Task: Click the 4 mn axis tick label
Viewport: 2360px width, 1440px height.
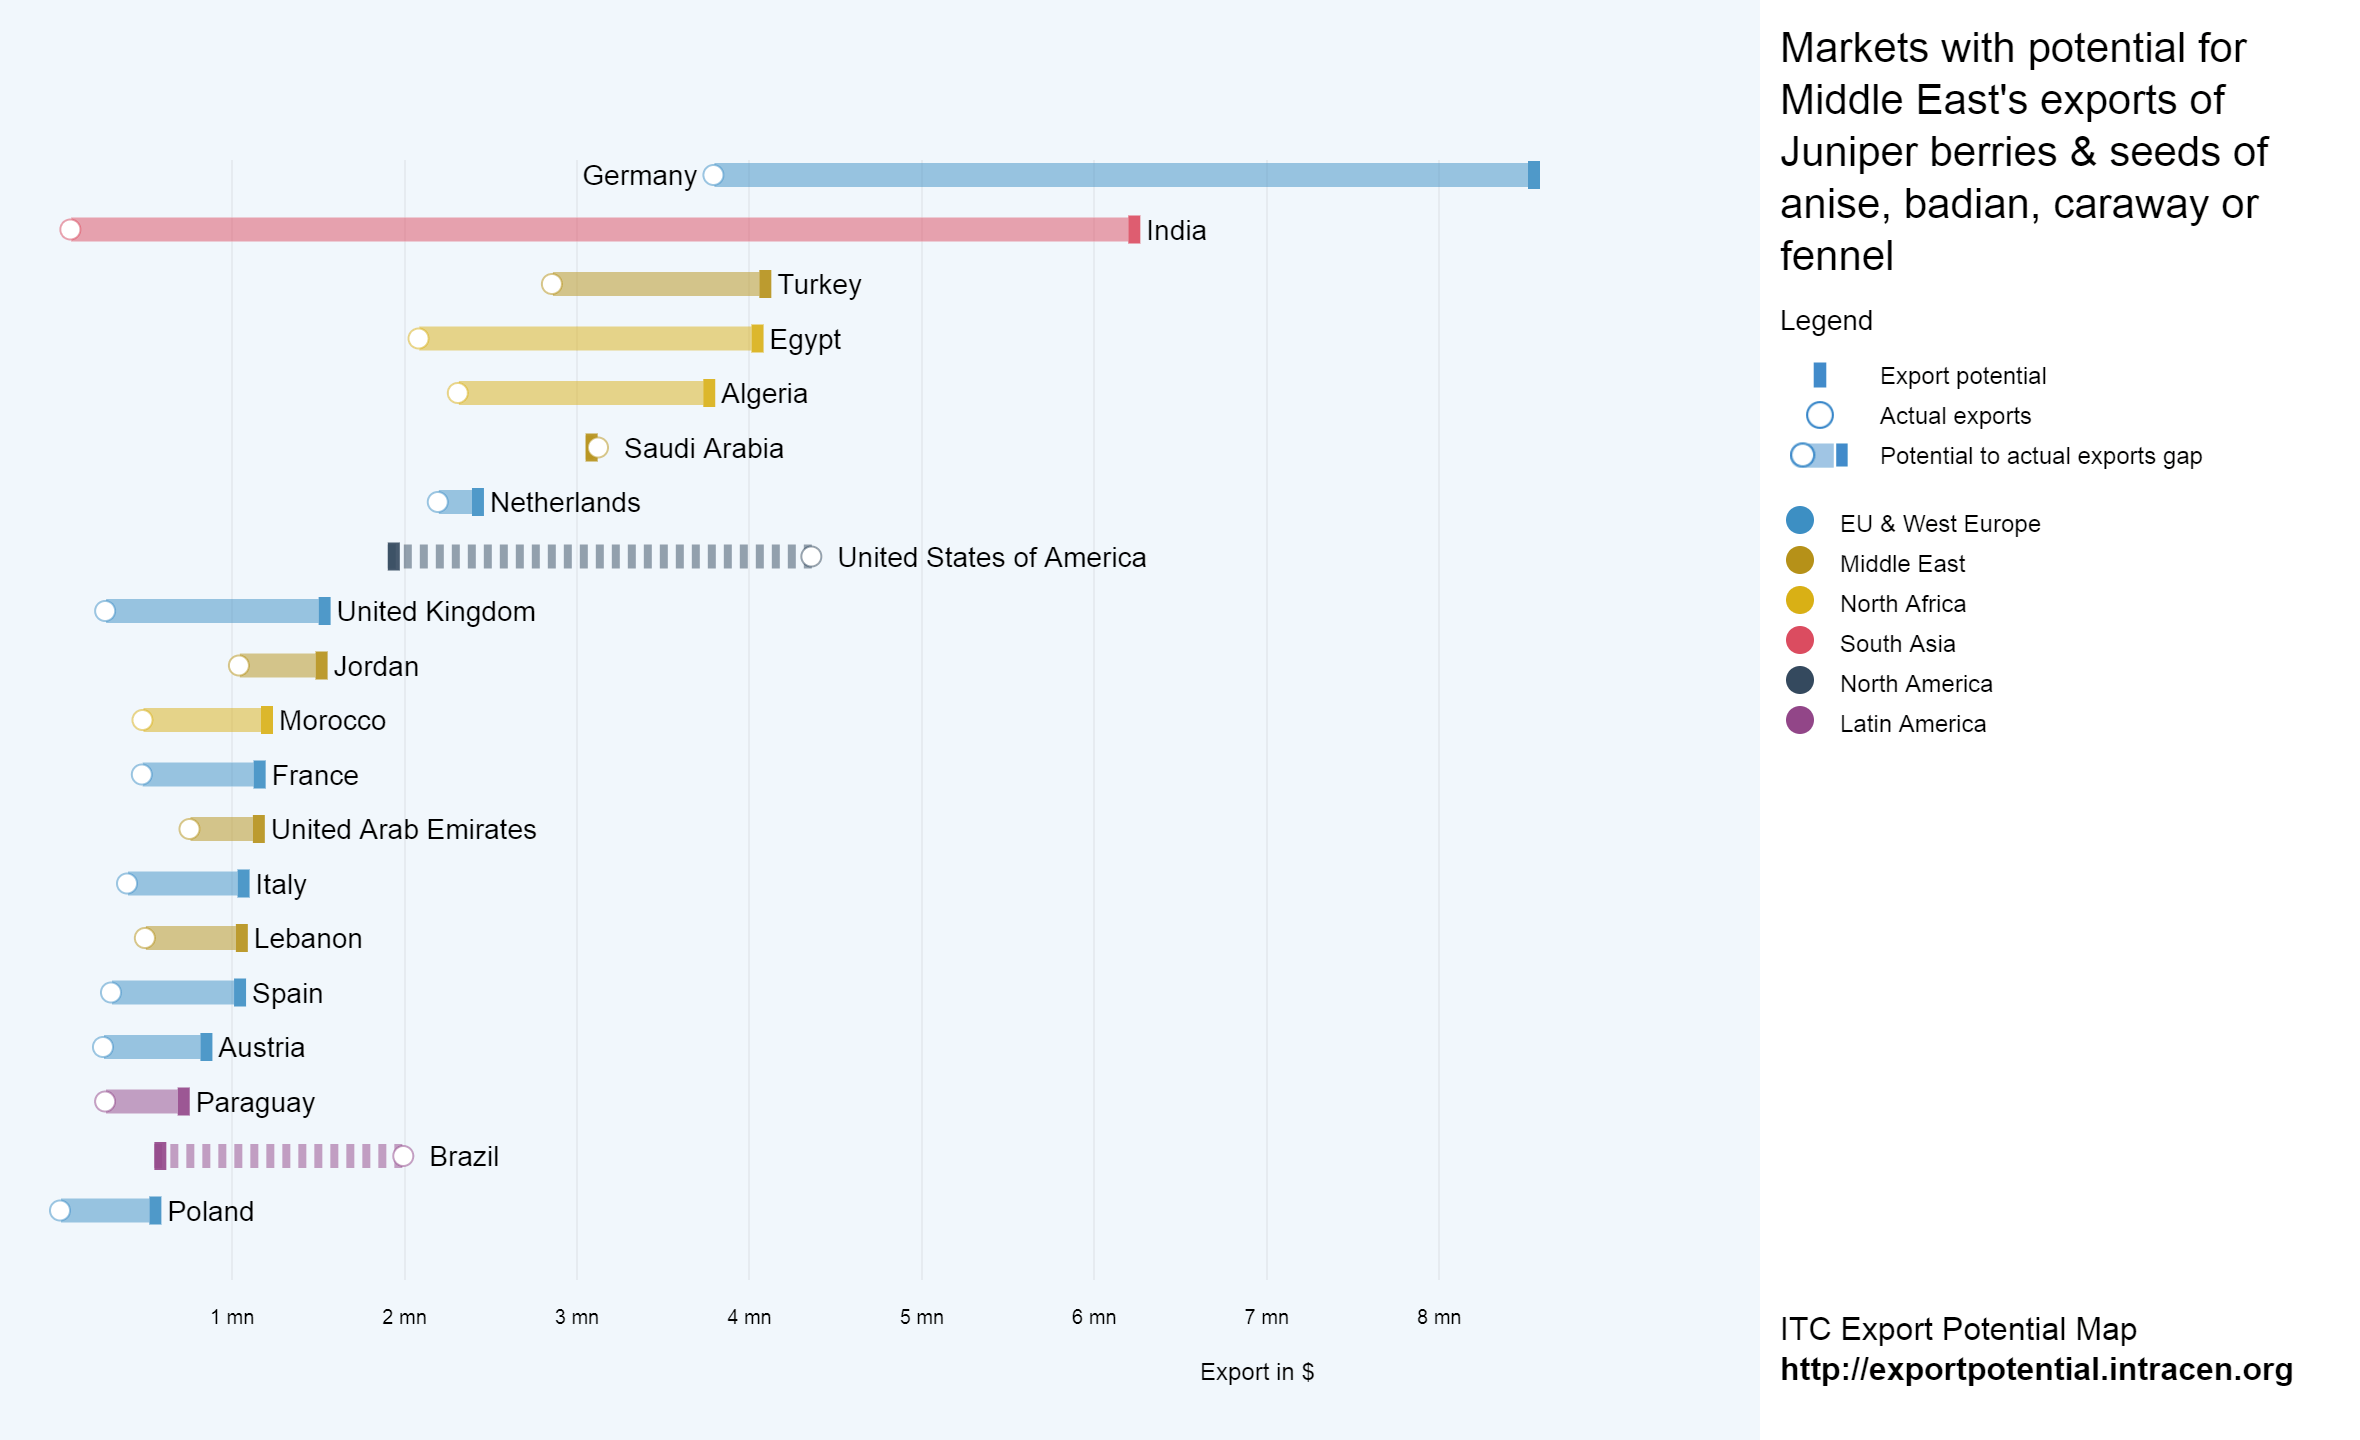Action: (x=748, y=1317)
